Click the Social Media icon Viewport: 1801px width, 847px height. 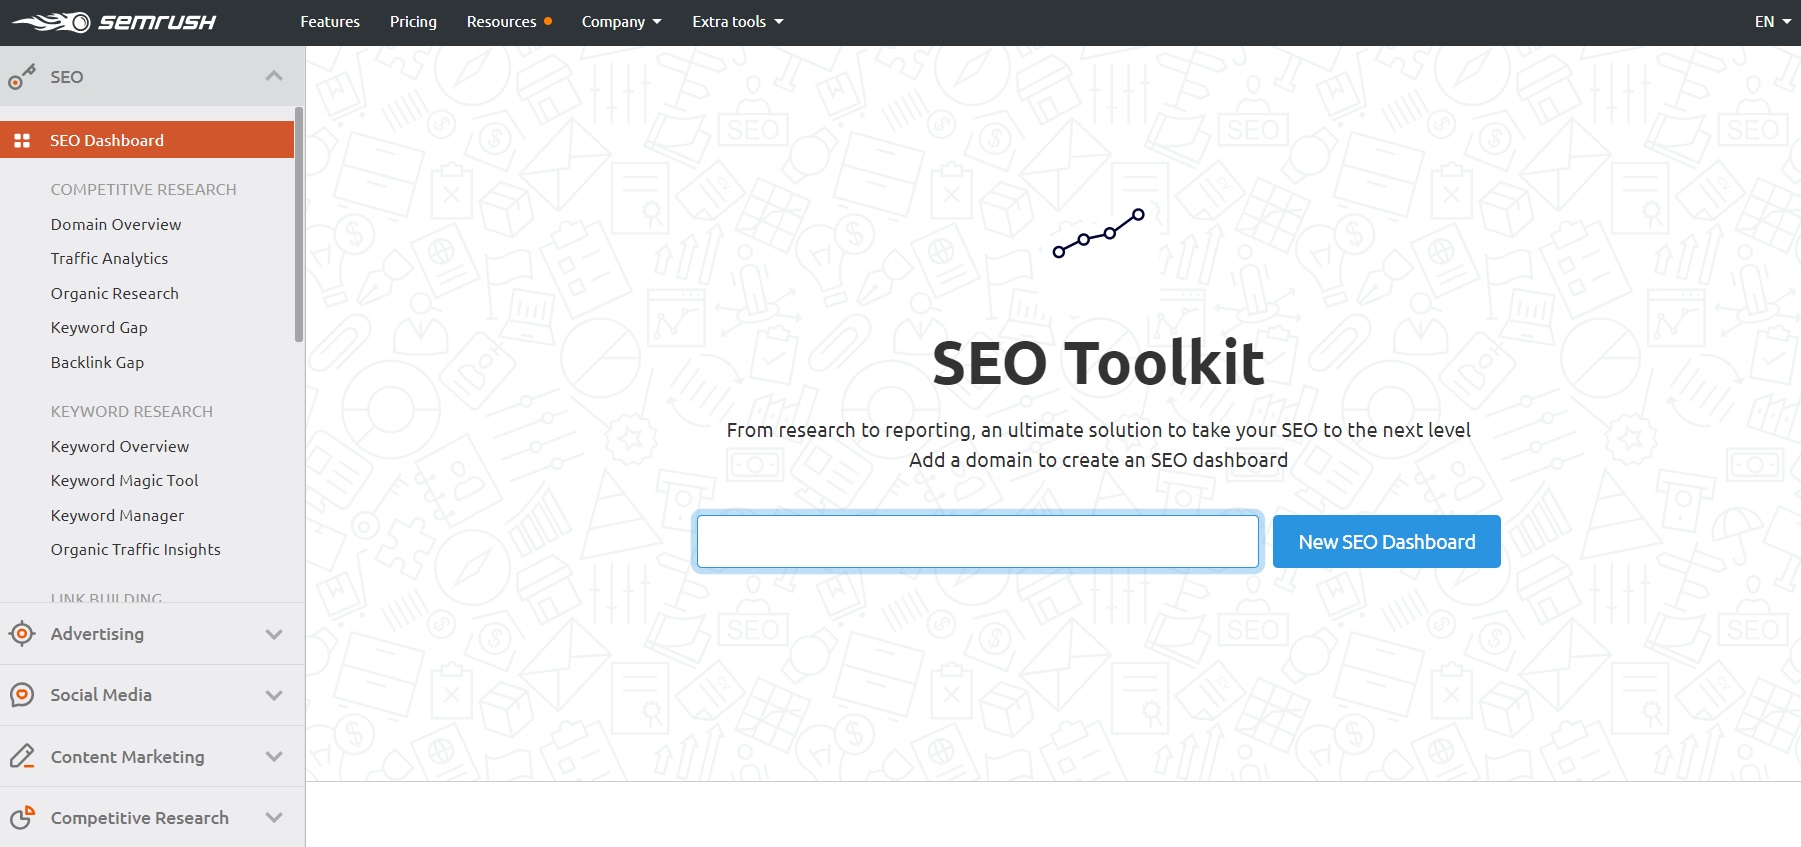click(22, 695)
